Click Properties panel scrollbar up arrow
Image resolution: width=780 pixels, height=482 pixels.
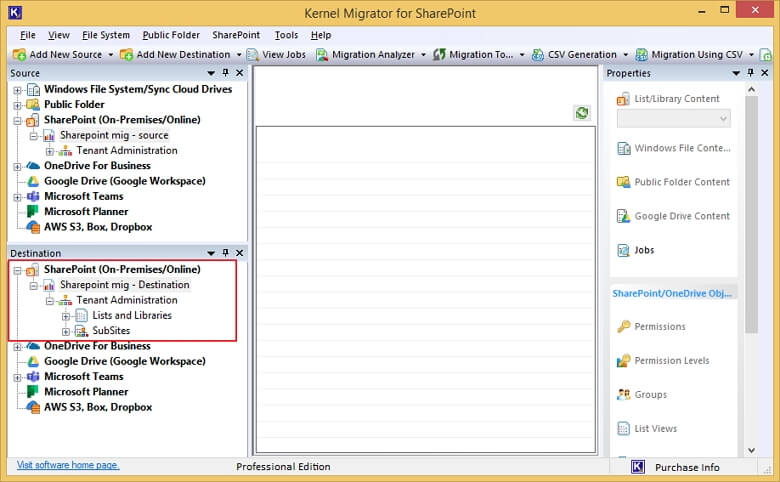[x=751, y=90]
